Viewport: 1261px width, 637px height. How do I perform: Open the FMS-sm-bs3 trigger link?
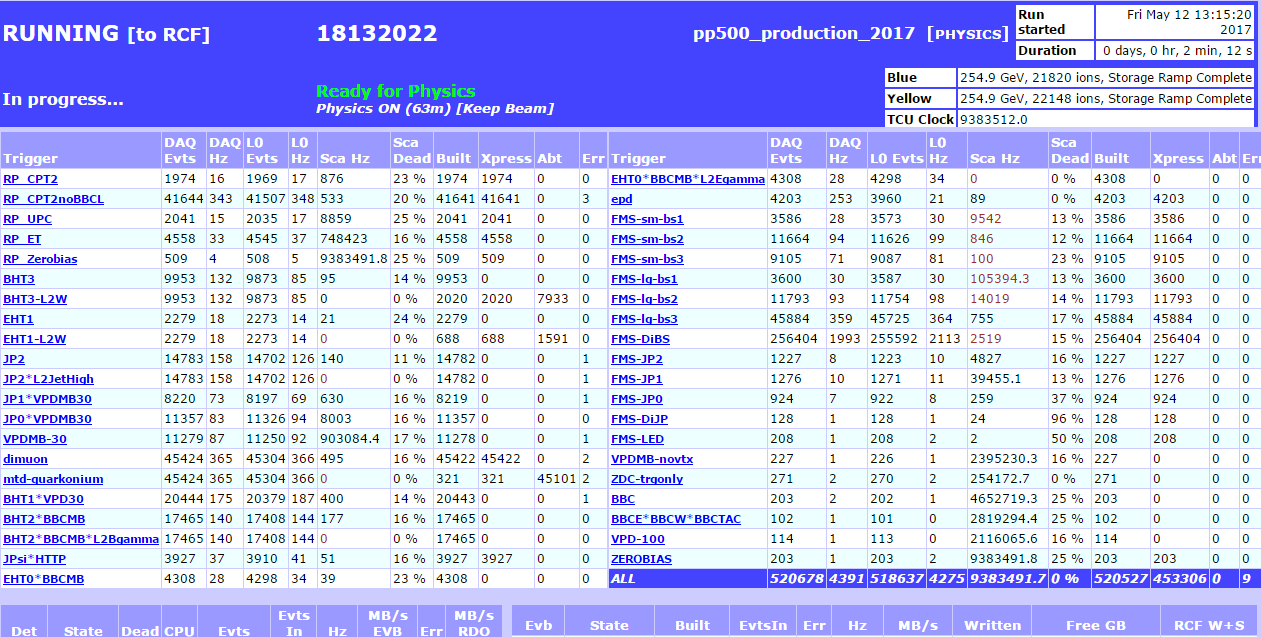647,259
